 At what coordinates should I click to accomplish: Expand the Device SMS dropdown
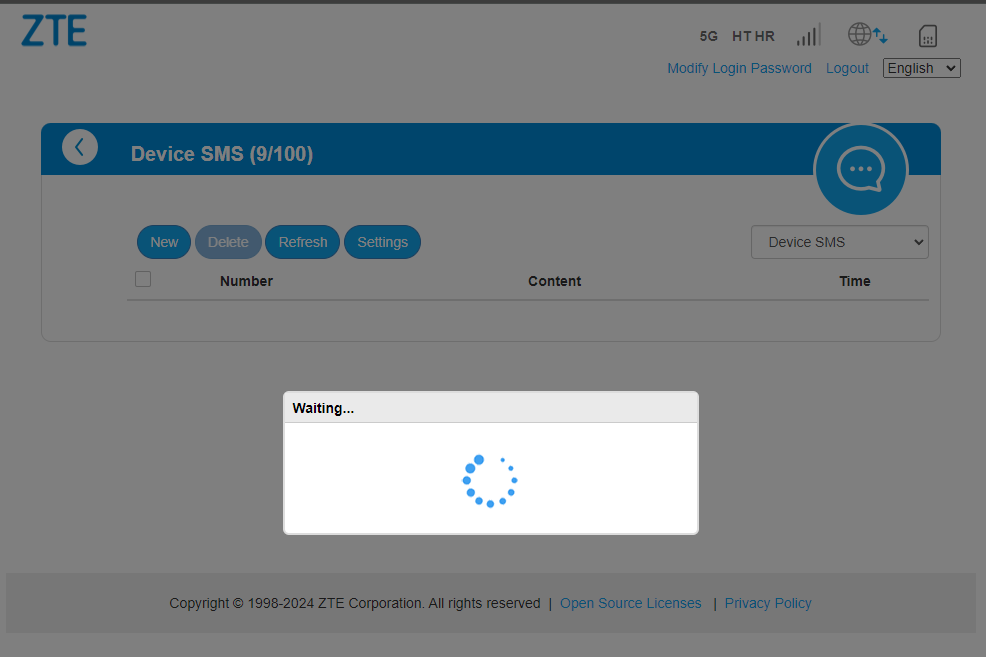click(839, 242)
